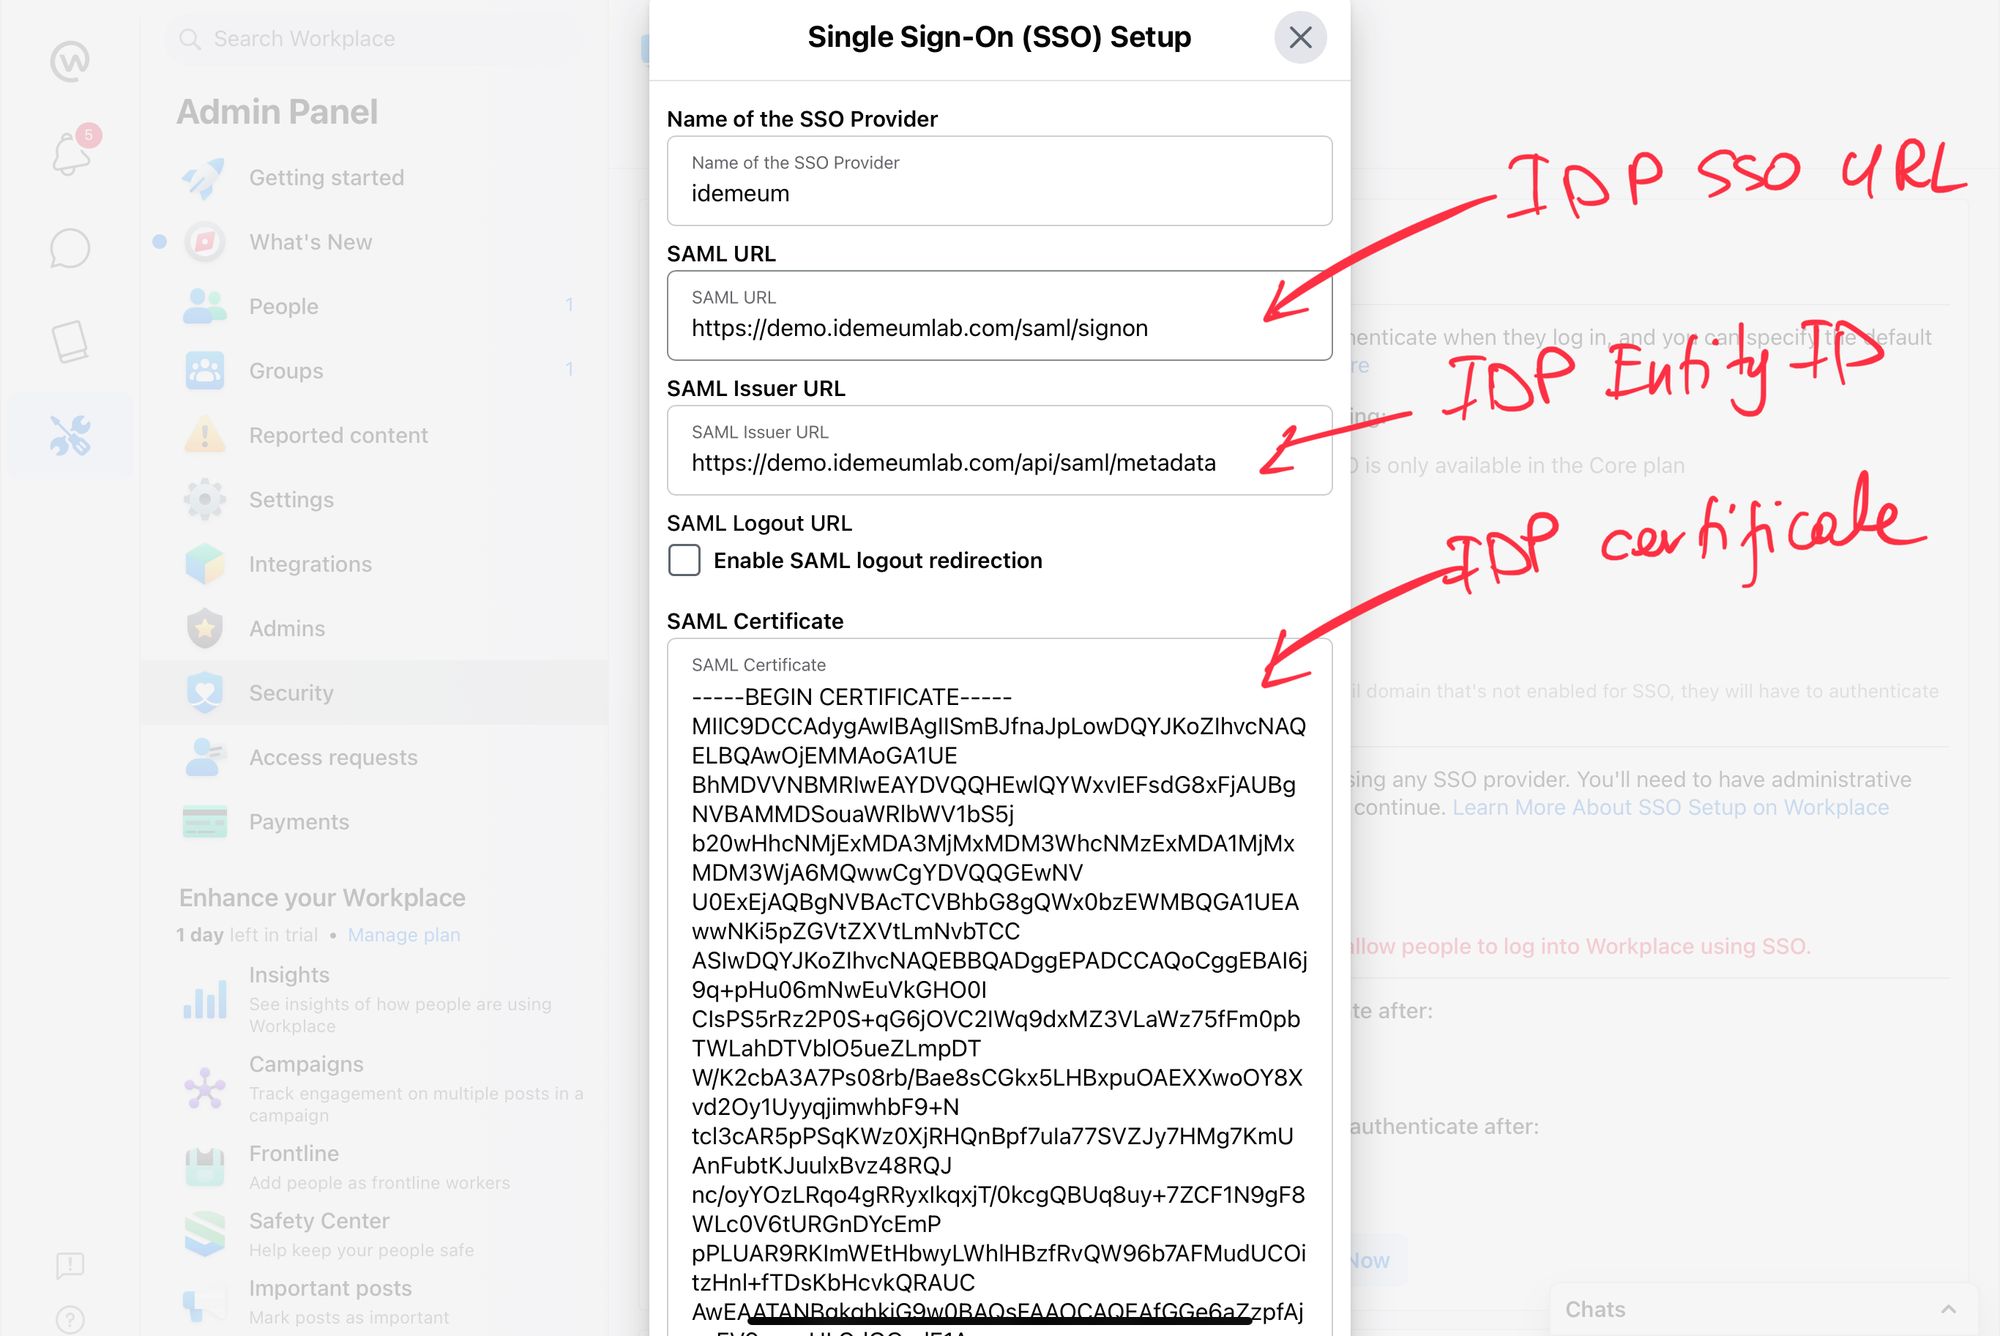Open the chat bubble icon
The height and width of the screenshot is (1336, 2000).
(70, 248)
